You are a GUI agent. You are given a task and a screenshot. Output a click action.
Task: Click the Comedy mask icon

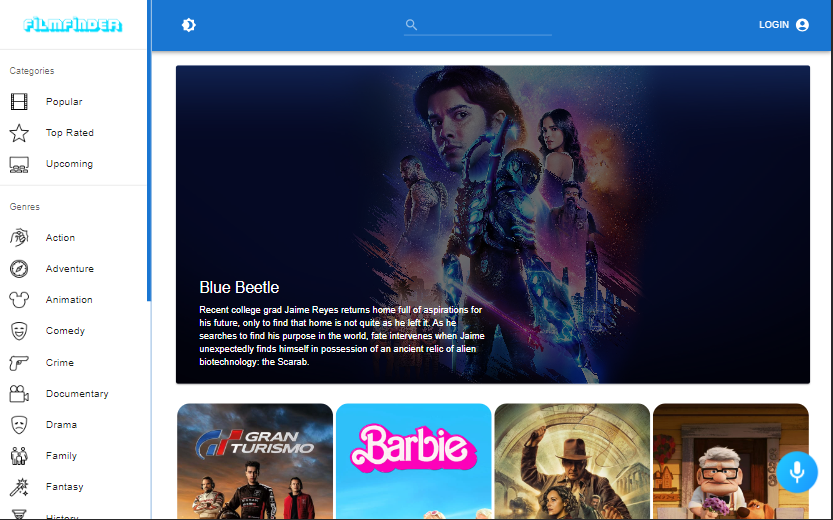tap(19, 331)
